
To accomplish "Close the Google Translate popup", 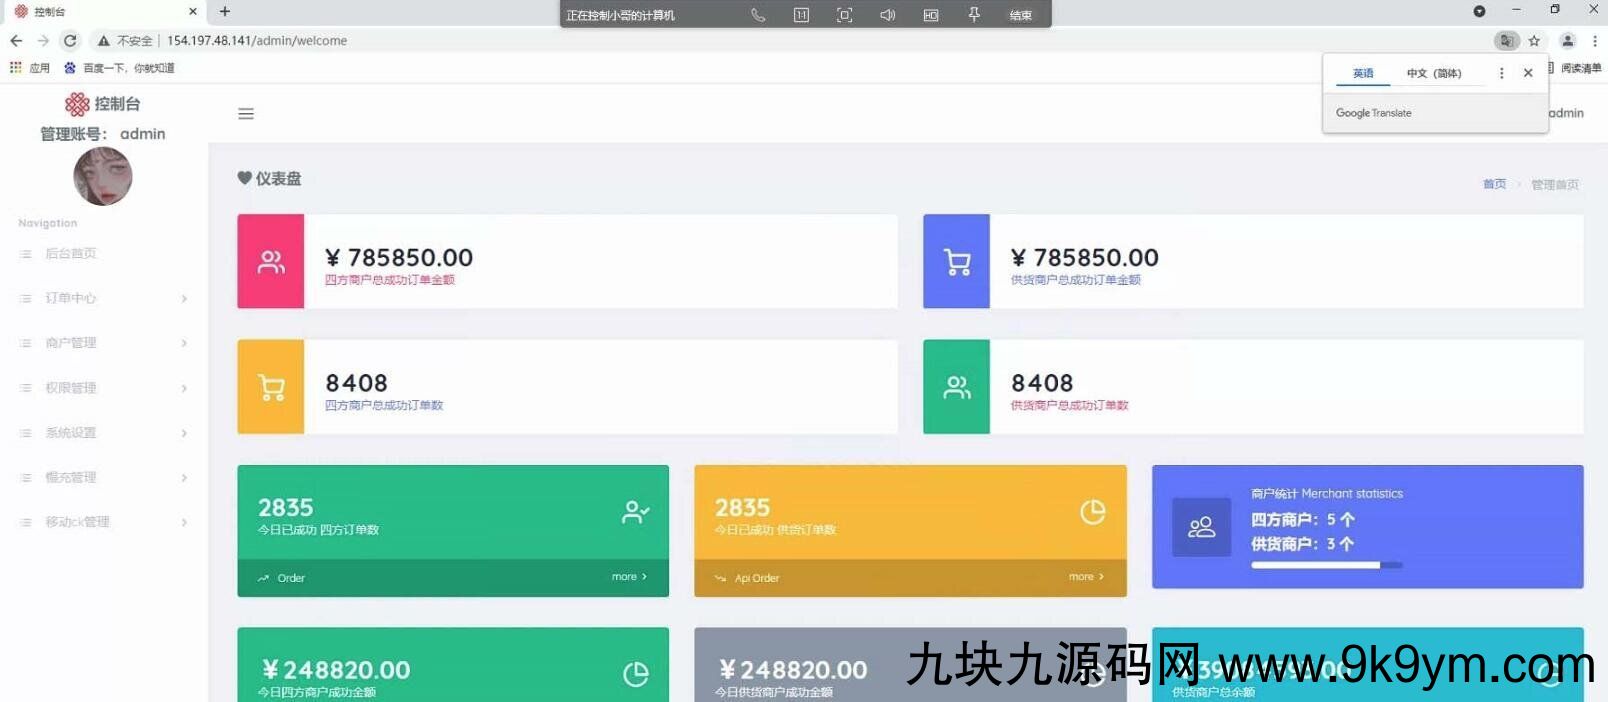I will (x=1528, y=73).
